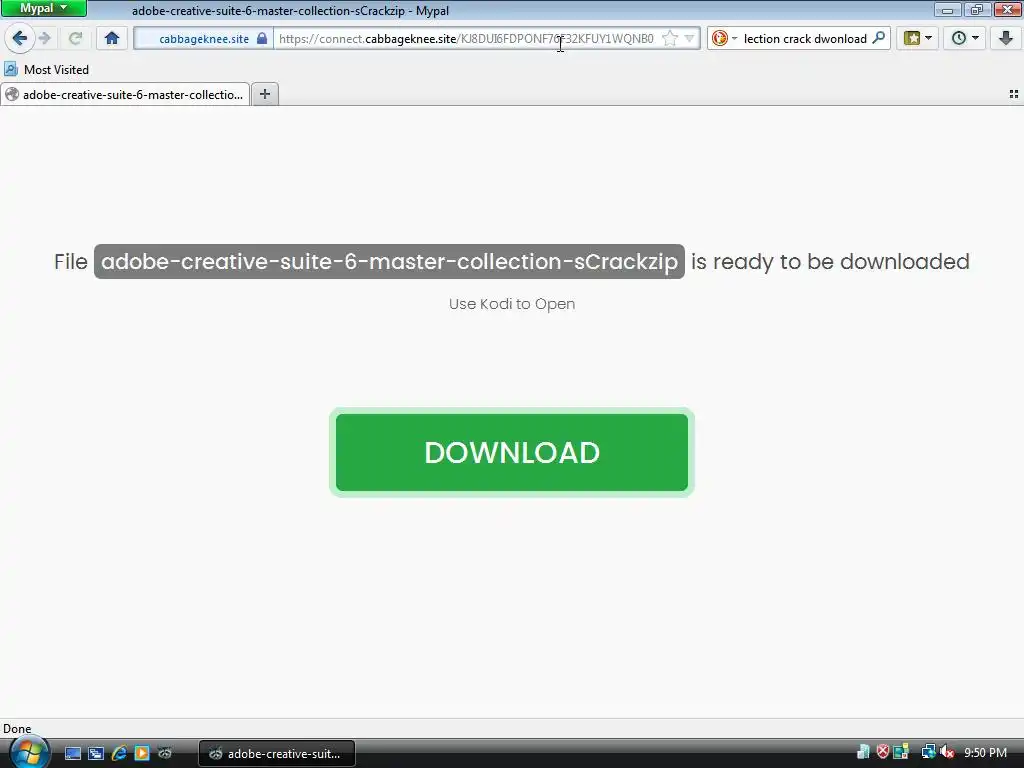Select the adobe-creative-suite tab
The width and height of the screenshot is (1024, 768).
click(x=125, y=95)
